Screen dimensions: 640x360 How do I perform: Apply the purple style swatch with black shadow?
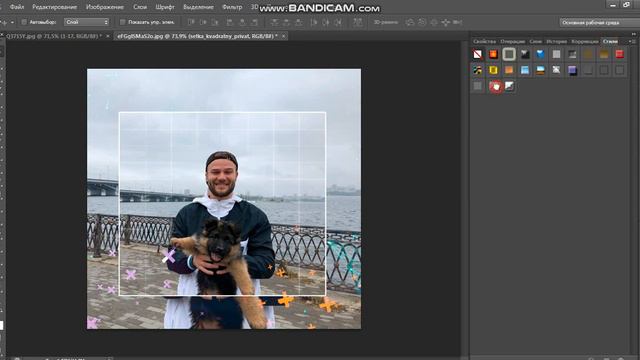(572, 70)
